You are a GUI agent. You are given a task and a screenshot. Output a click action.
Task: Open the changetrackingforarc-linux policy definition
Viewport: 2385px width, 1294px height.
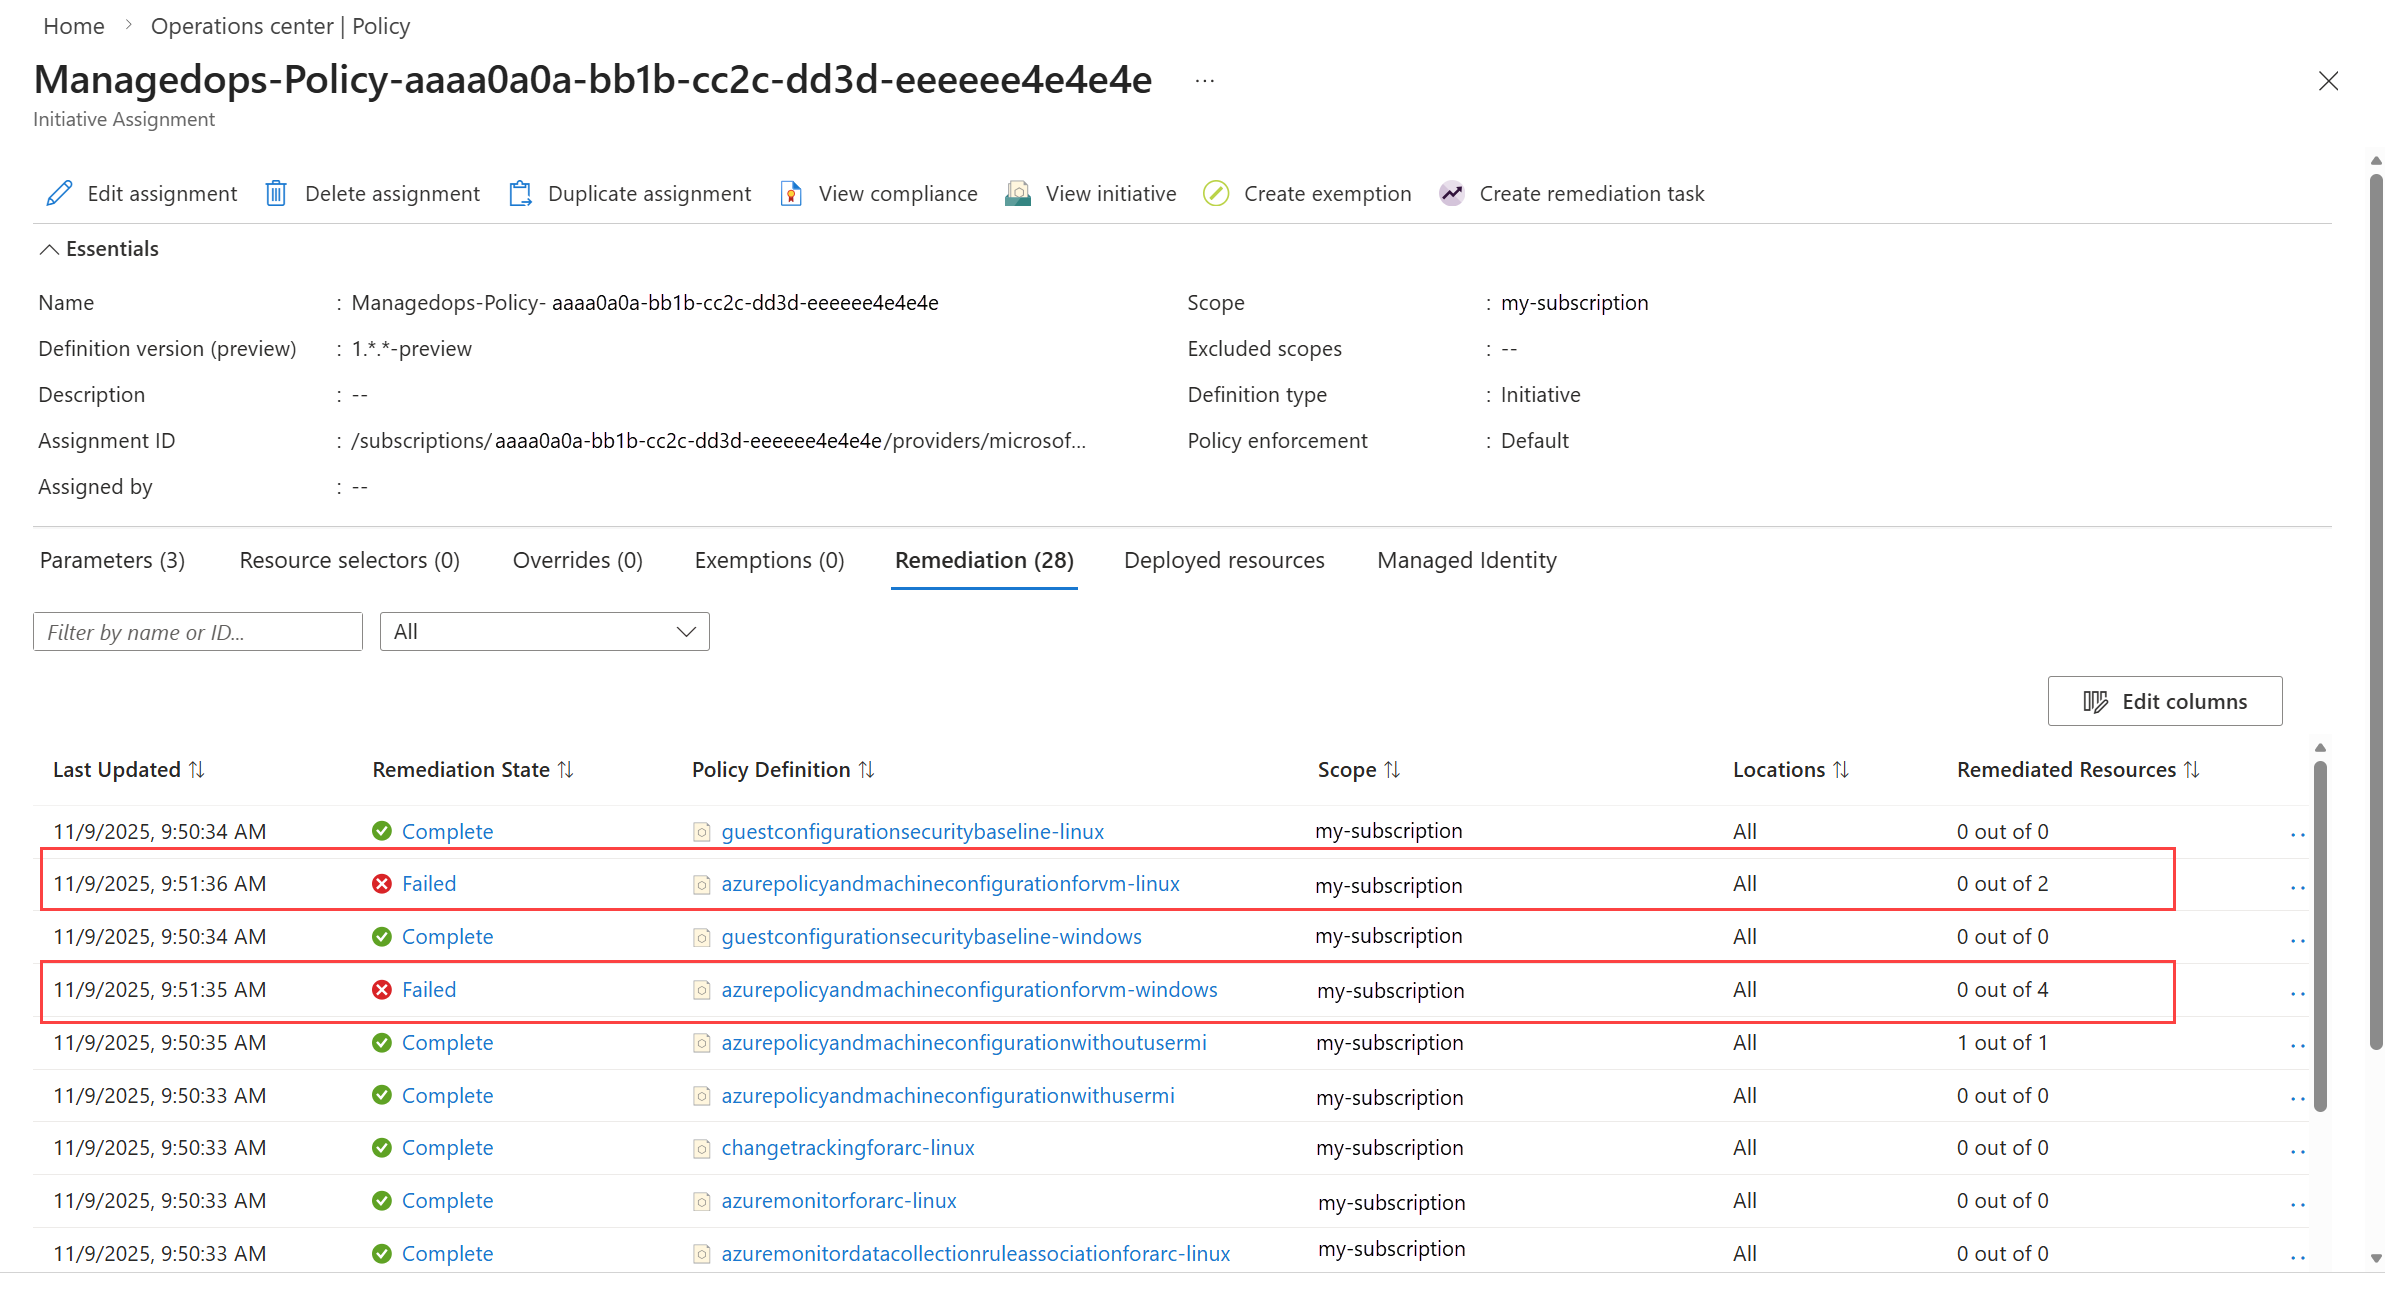click(x=848, y=1148)
